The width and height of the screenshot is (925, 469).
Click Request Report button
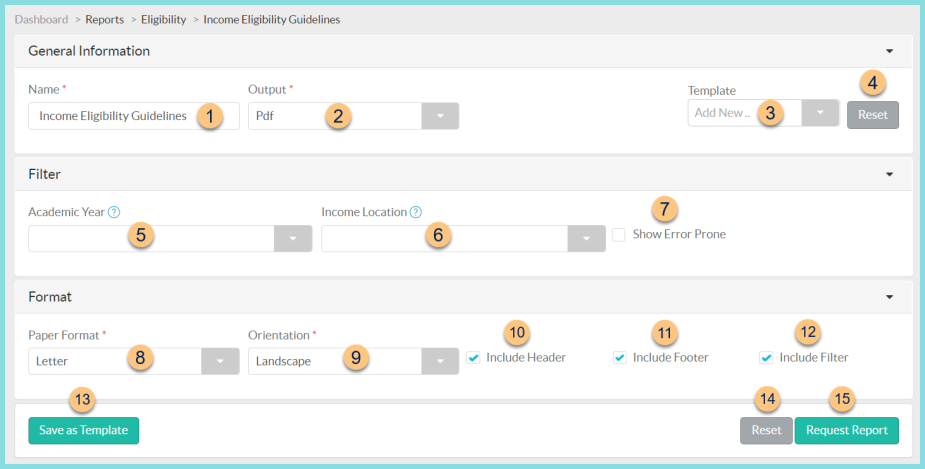coord(847,431)
